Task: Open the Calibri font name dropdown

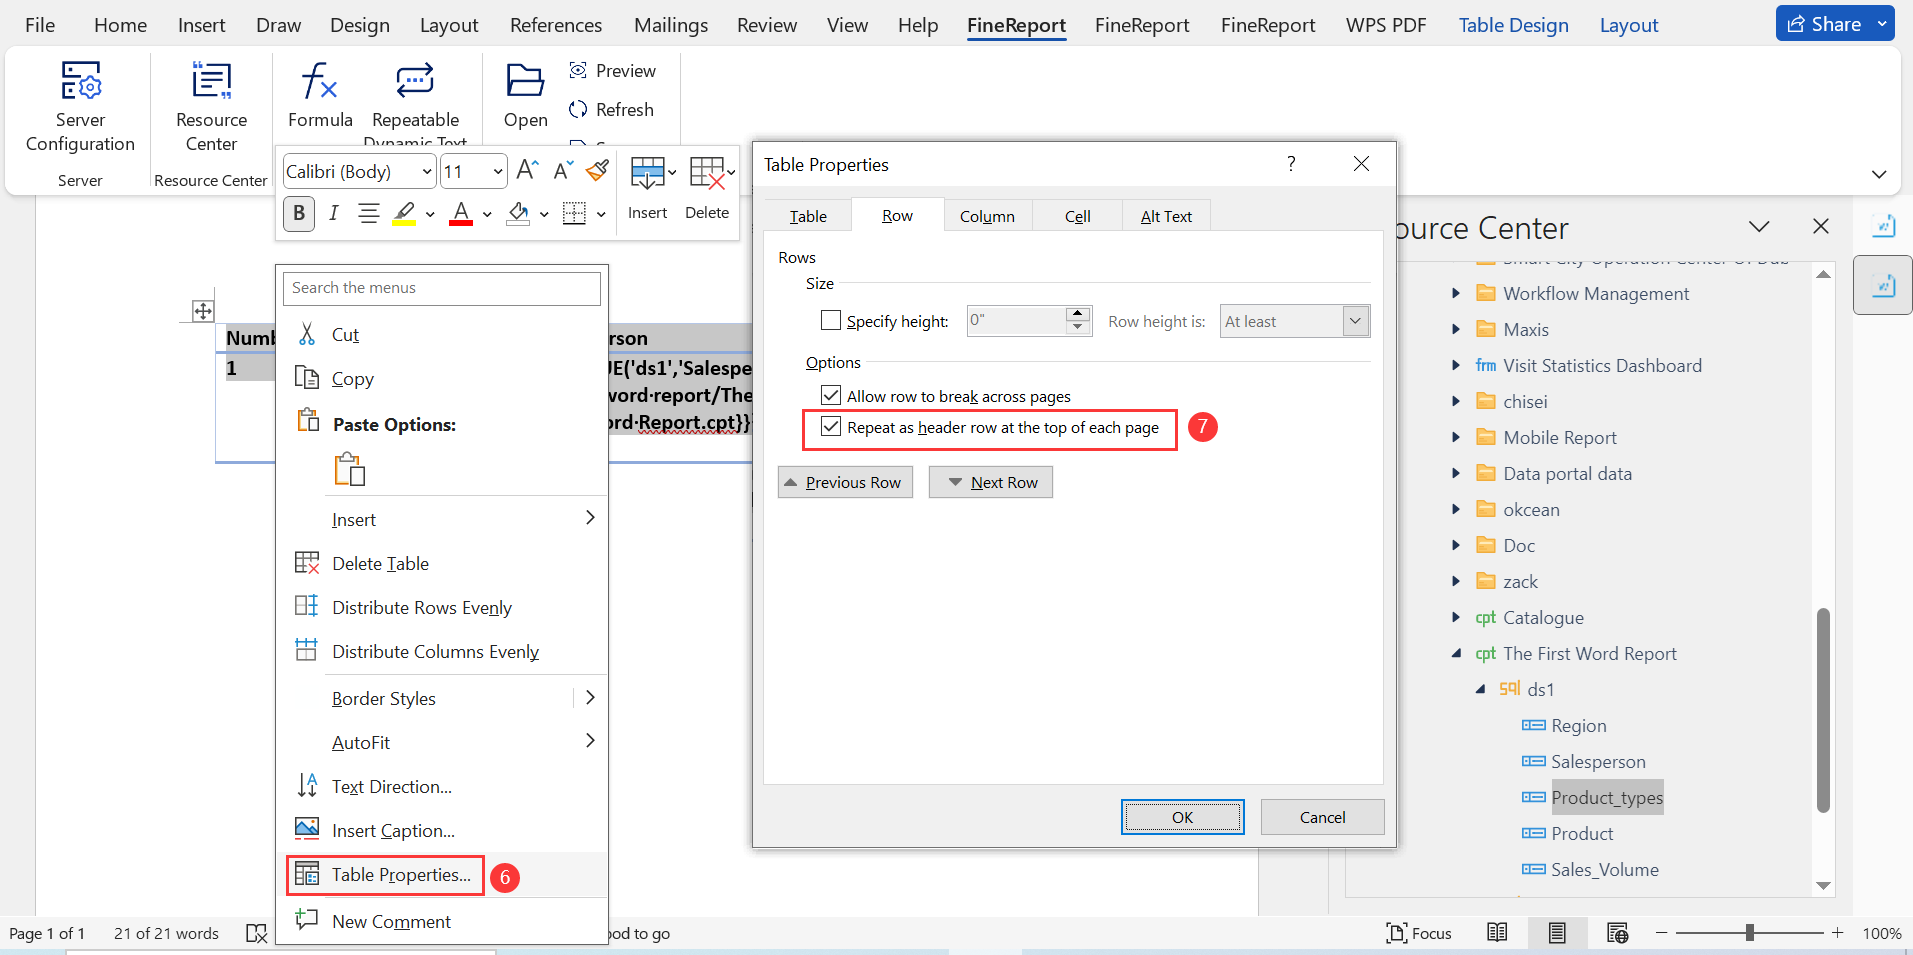Action: click(x=427, y=172)
